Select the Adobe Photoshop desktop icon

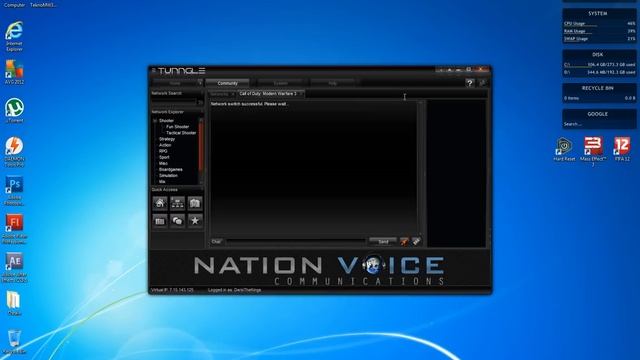click(14, 191)
